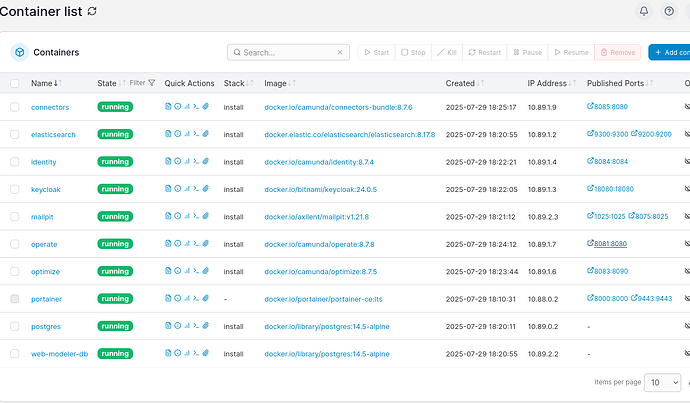Click the Pause button

(527, 52)
